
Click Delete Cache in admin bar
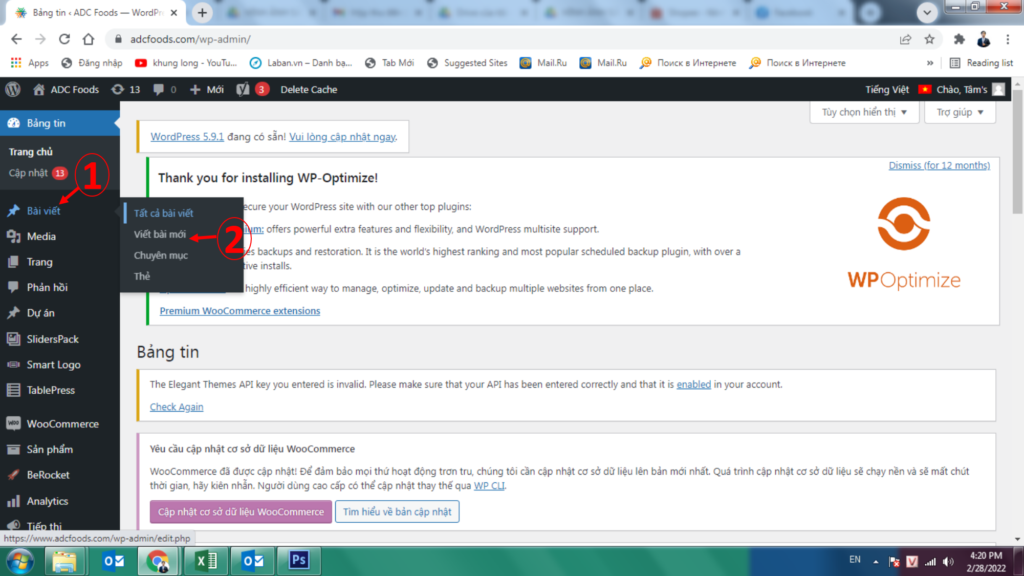(x=308, y=89)
